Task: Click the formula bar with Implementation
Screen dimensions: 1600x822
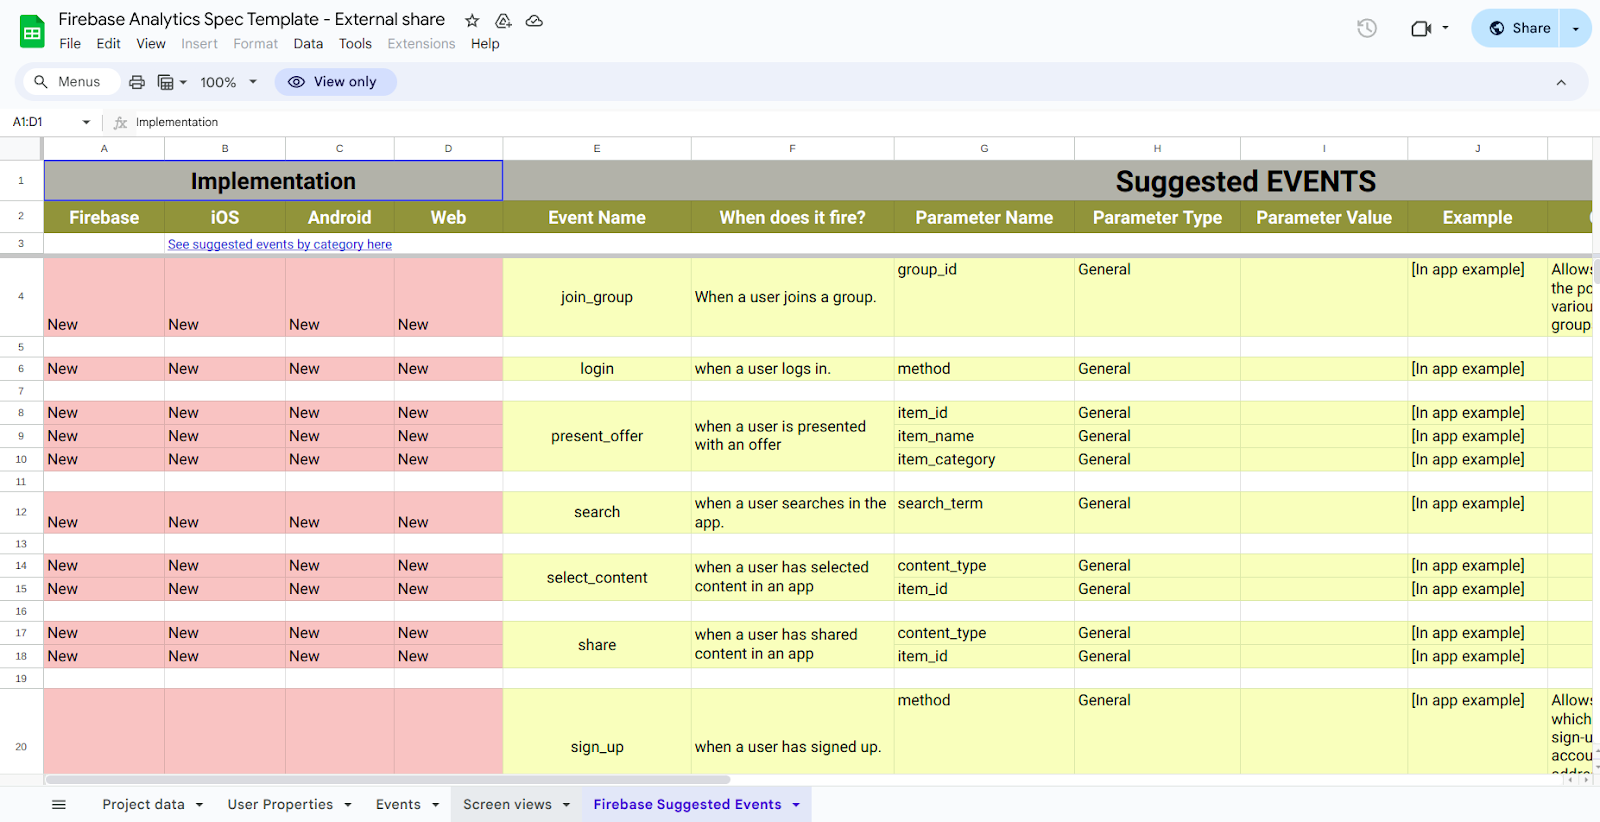Action: click(x=860, y=122)
